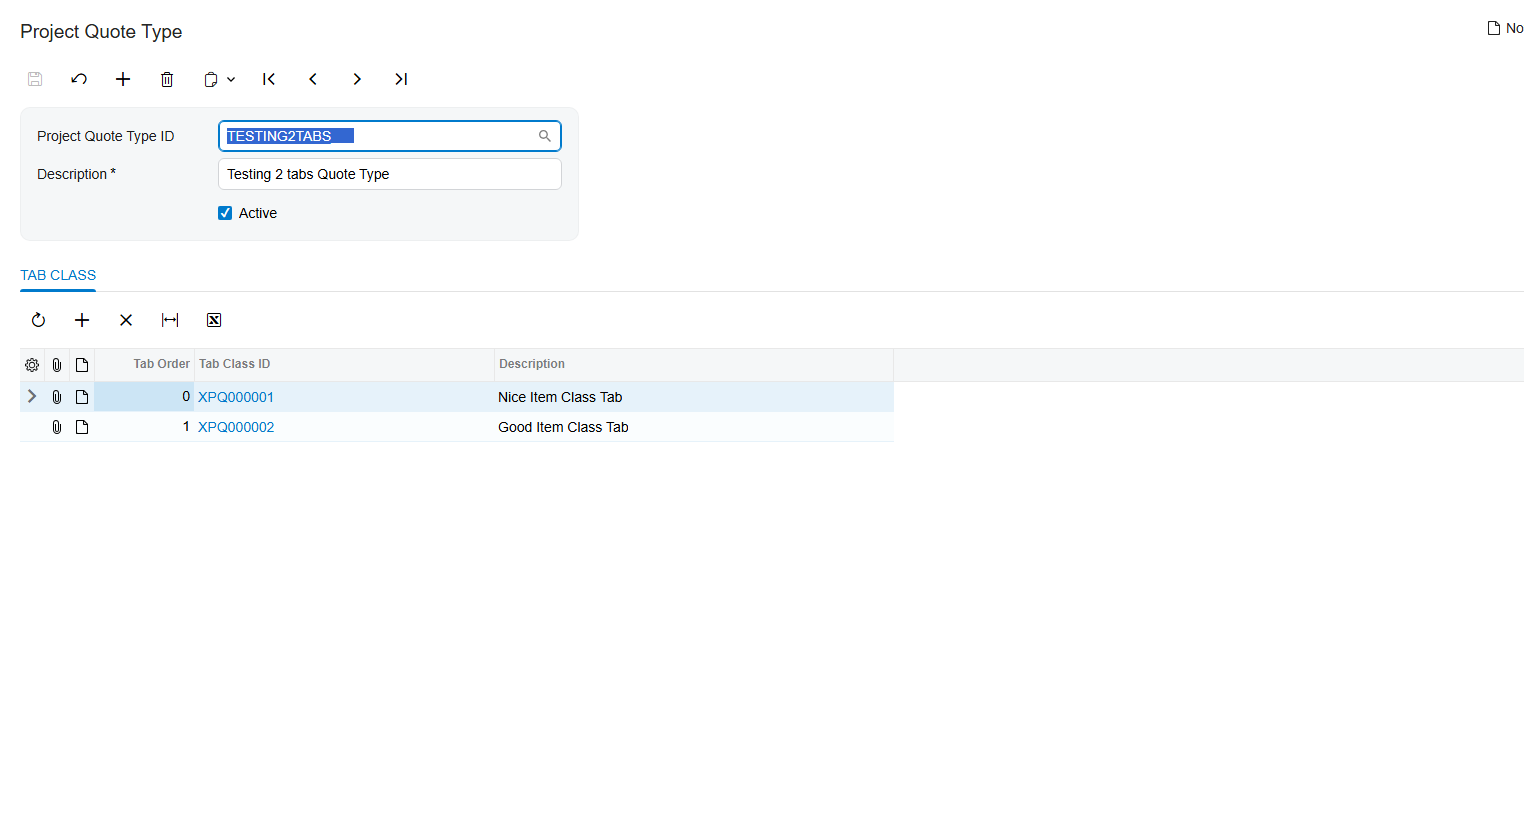
Task: Open attachments for the XPQ000002 row
Action: (x=57, y=427)
